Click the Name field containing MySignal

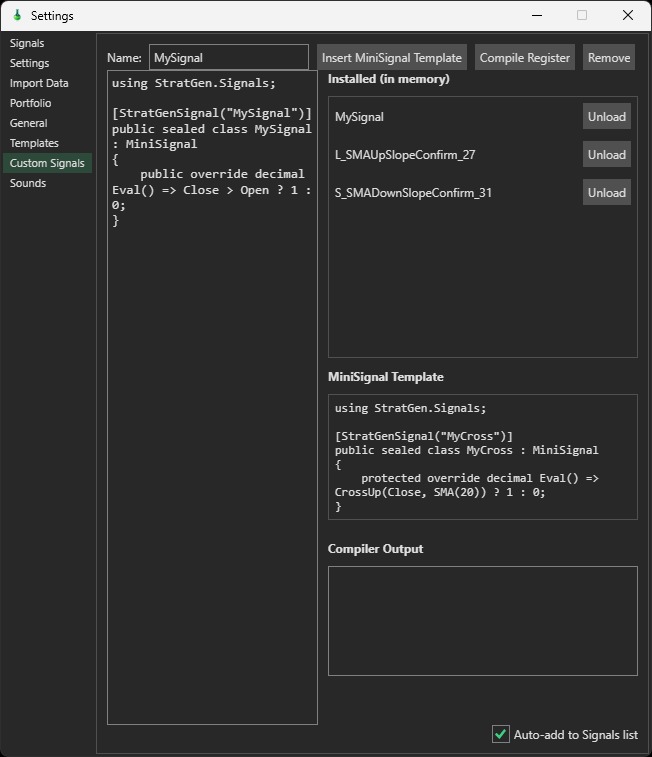229,57
